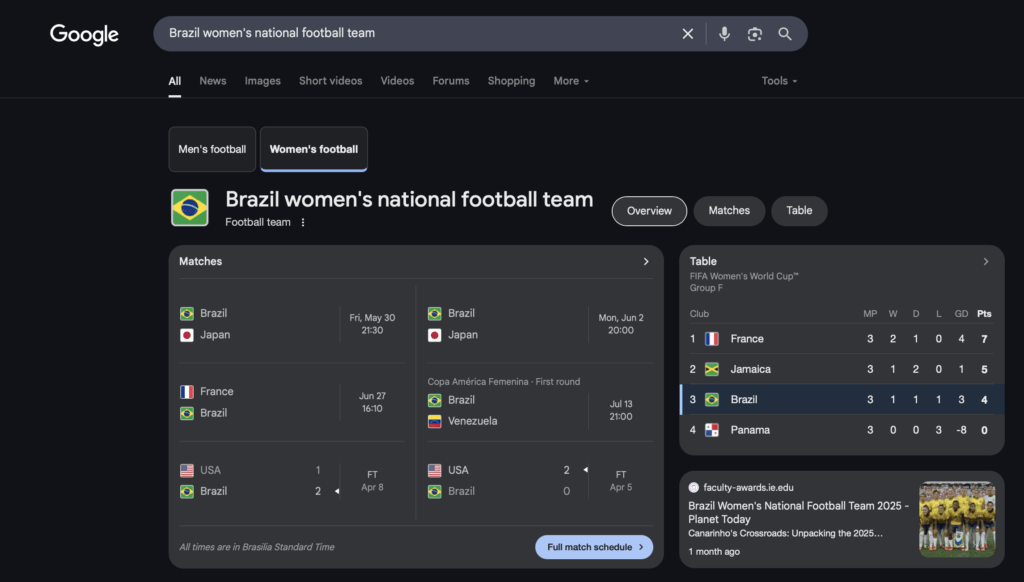Select the Men's football toggle
The height and width of the screenshot is (582, 1024).
(212, 149)
